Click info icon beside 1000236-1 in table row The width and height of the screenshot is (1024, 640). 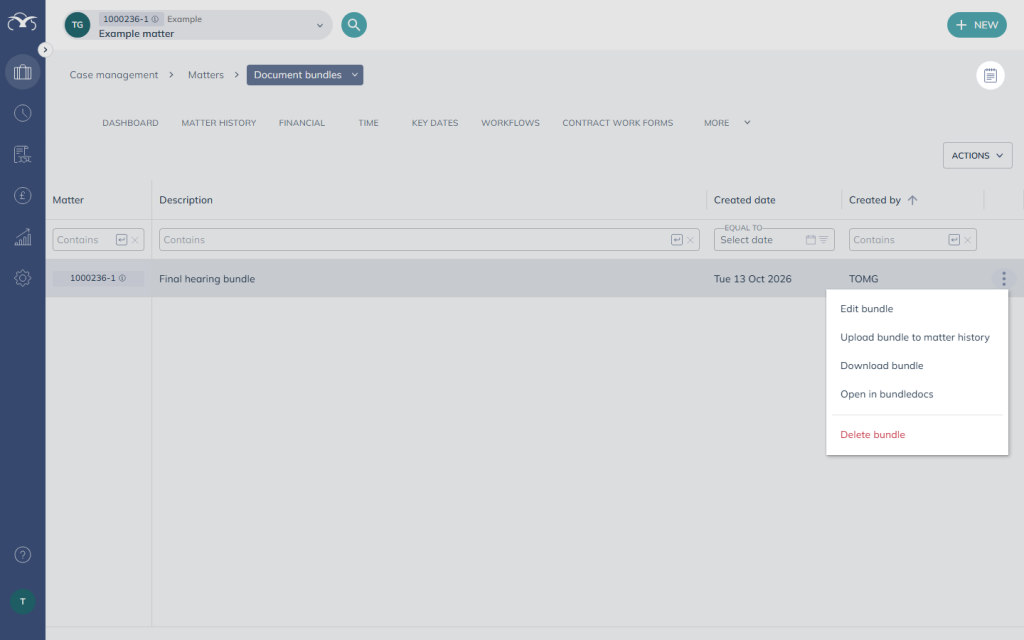122,278
